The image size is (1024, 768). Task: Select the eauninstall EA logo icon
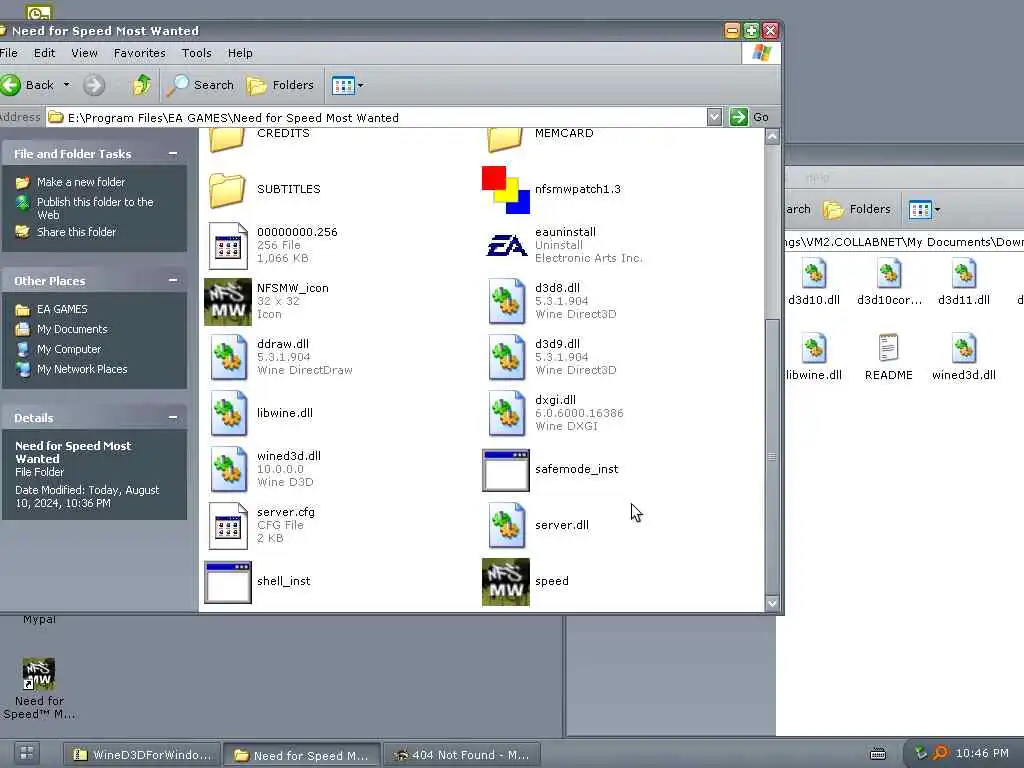505,246
